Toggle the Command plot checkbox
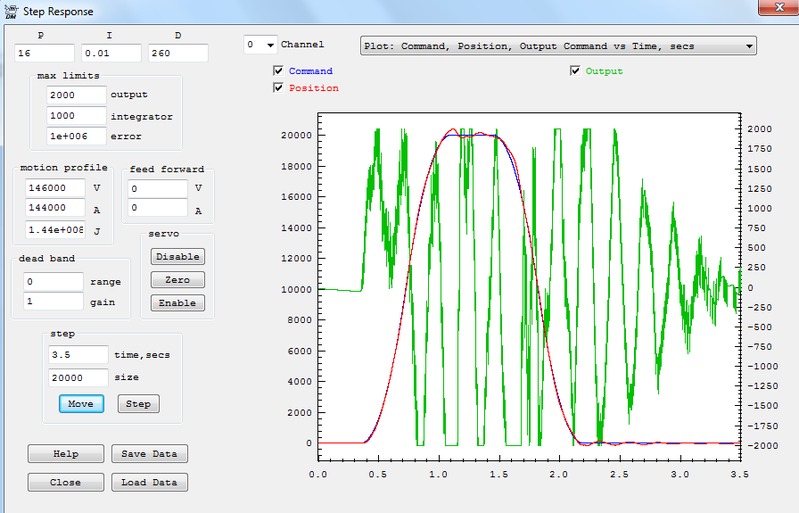This screenshot has height=513, width=799. click(x=278, y=72)
